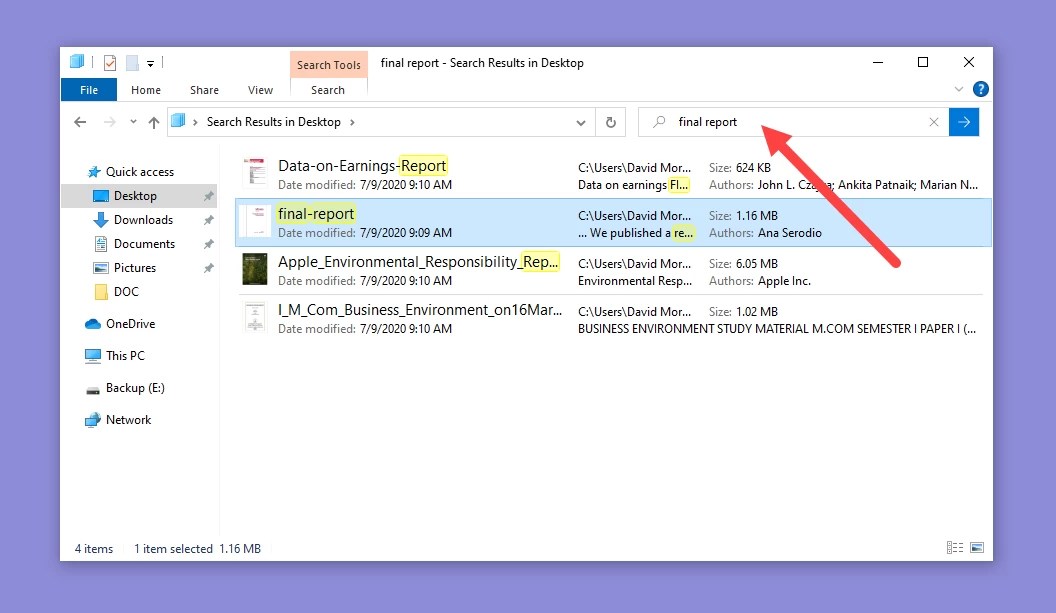Start the search with the blue arrow icon
The image size is (1056, 613).
963,122
